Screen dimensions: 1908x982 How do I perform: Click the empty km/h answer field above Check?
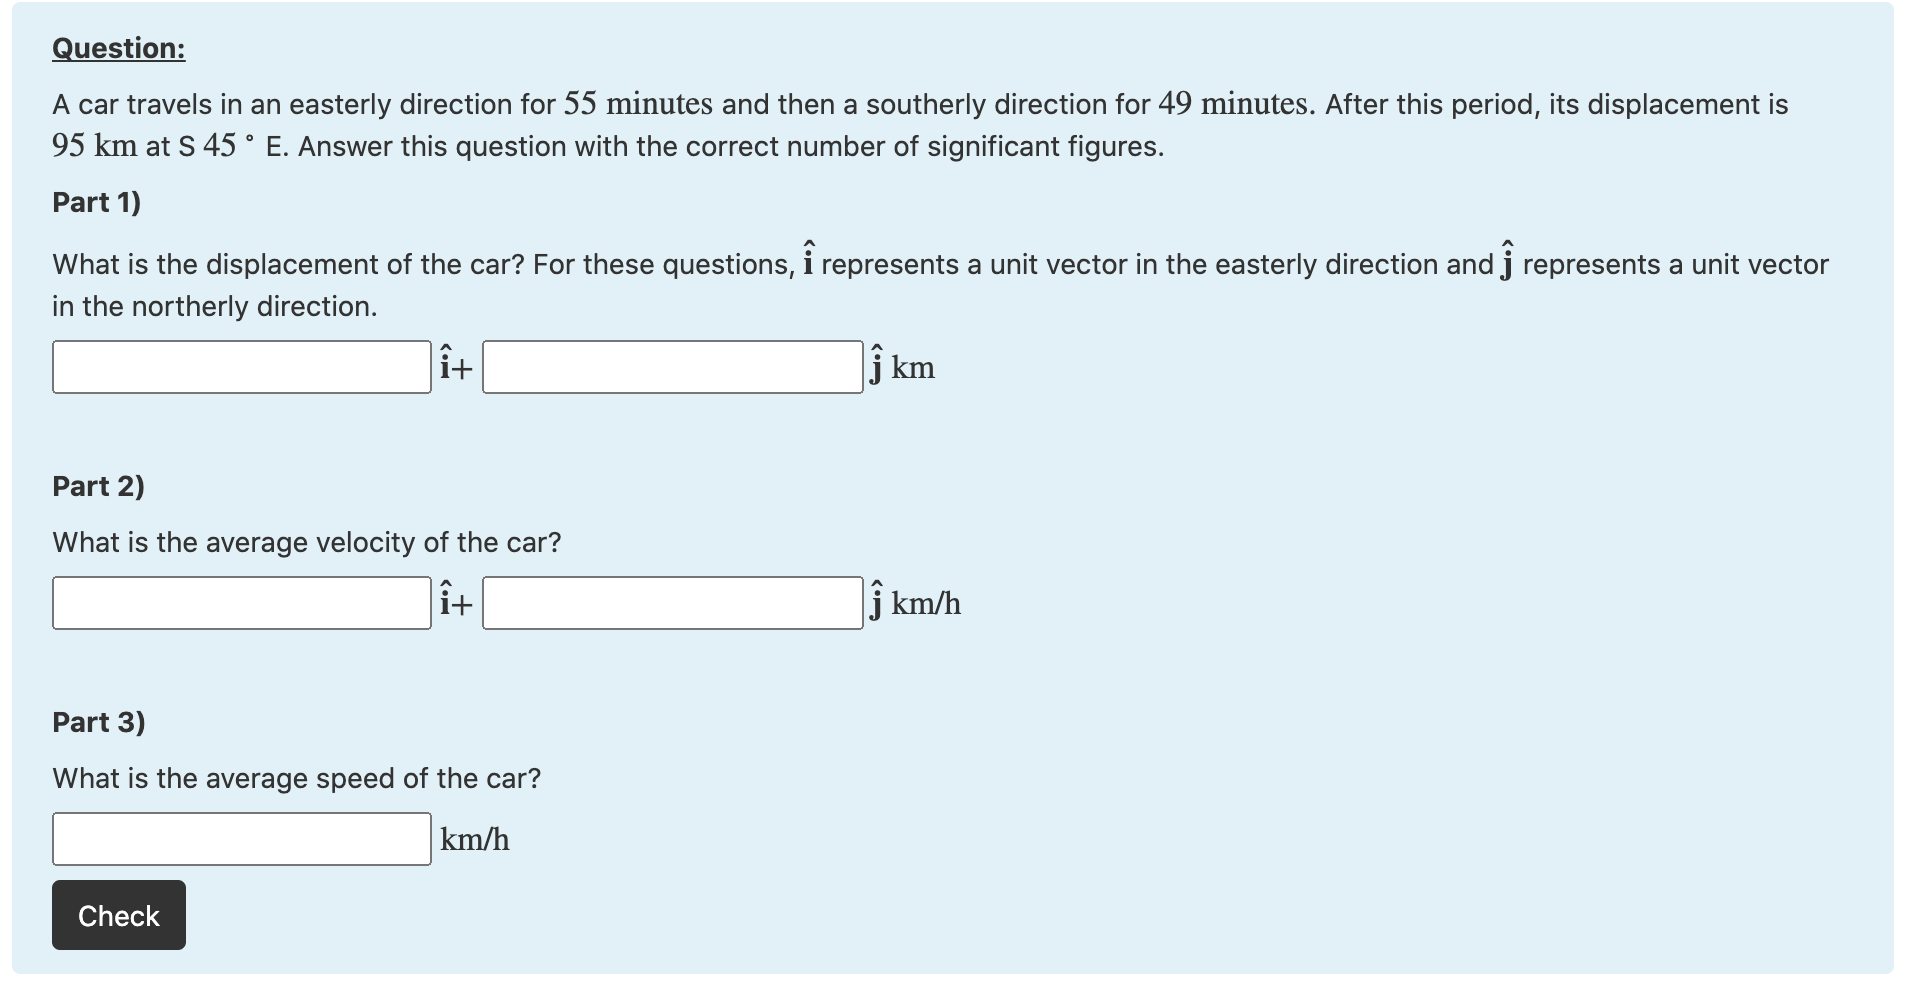[241, 838]
